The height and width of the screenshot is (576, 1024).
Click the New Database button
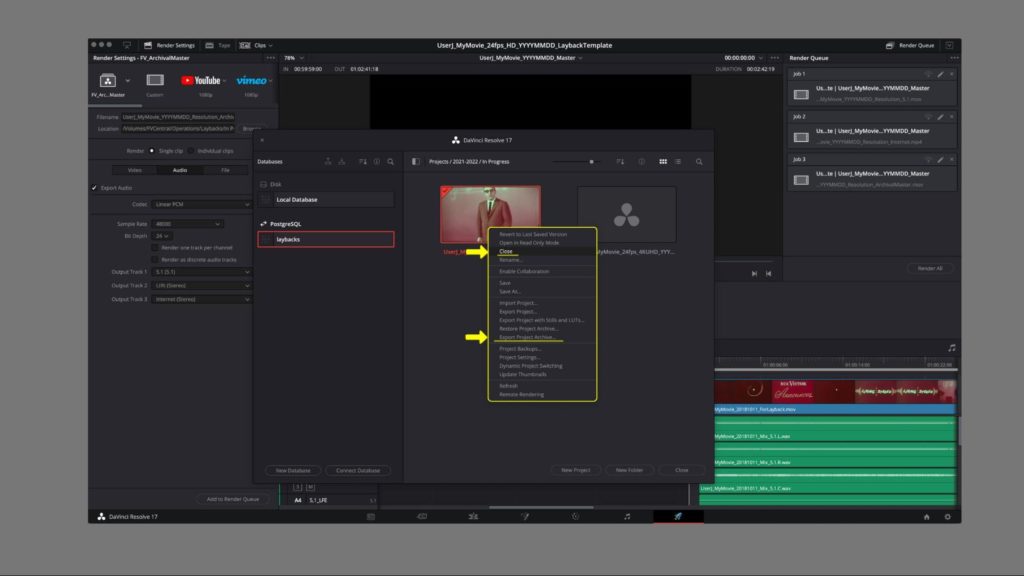[293, 470]
